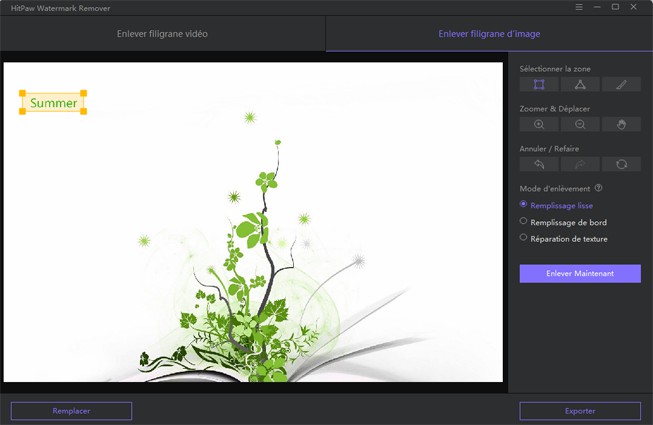The width and height of the screenshot is (653, 425).
Task: Open help icon next to Mode d'enlèvement
Action: point(598,188)
